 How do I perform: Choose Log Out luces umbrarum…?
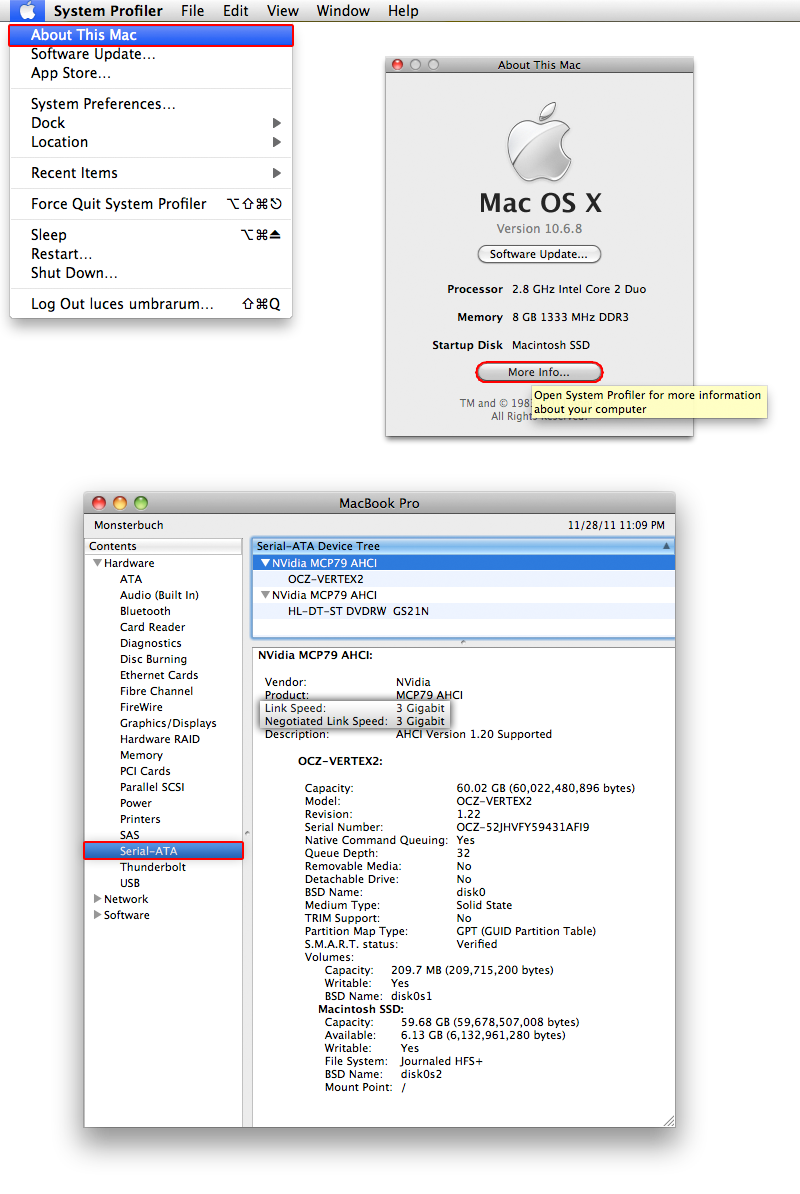(x=151, y=304)
